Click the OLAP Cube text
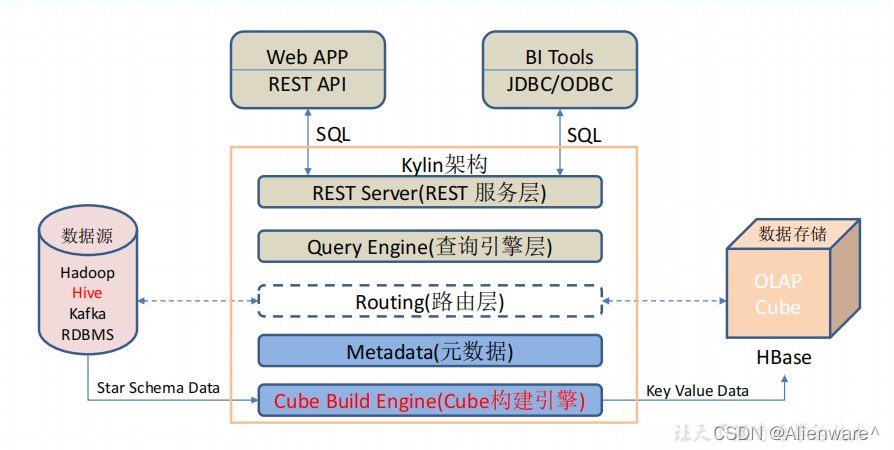 778,294
